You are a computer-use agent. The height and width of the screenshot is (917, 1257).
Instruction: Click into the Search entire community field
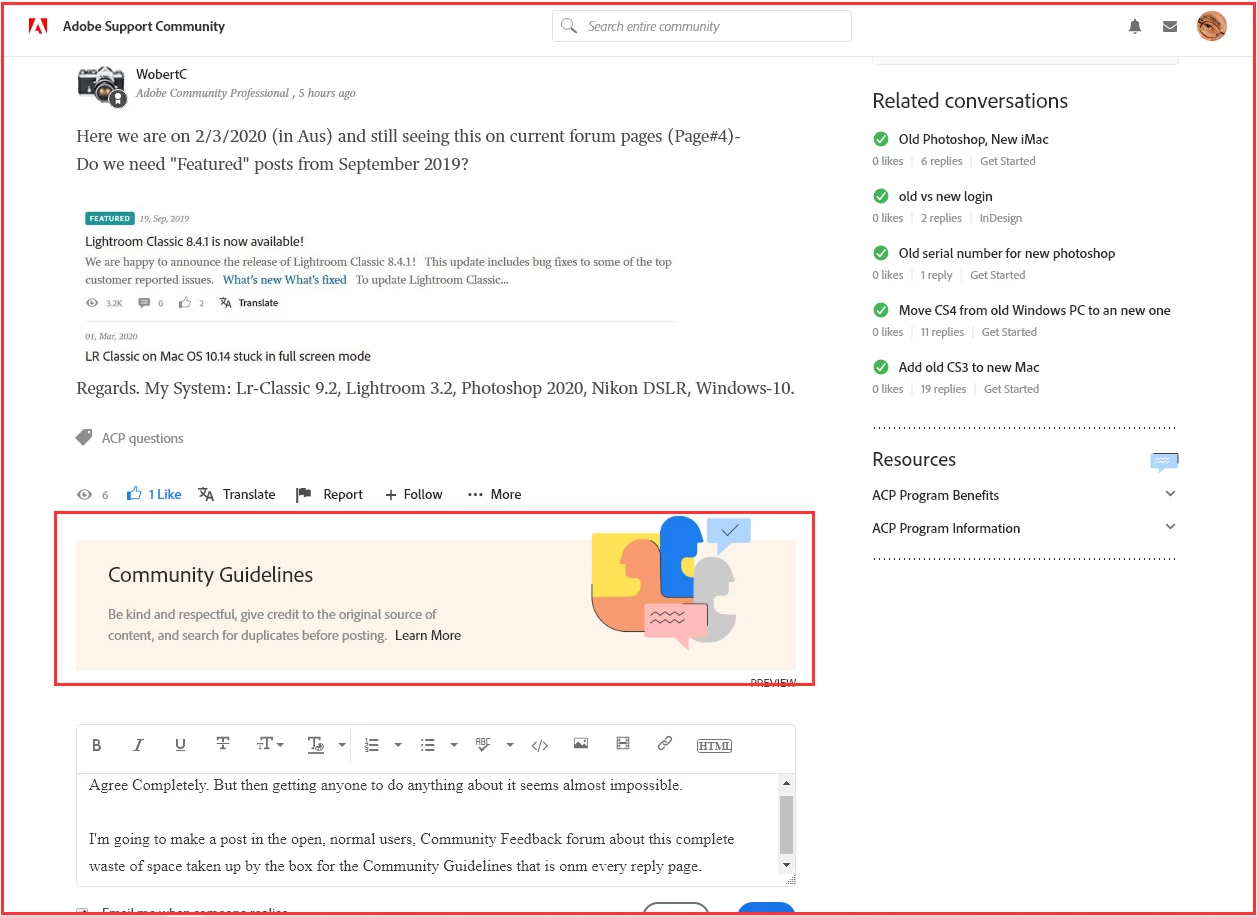[702, 26]
